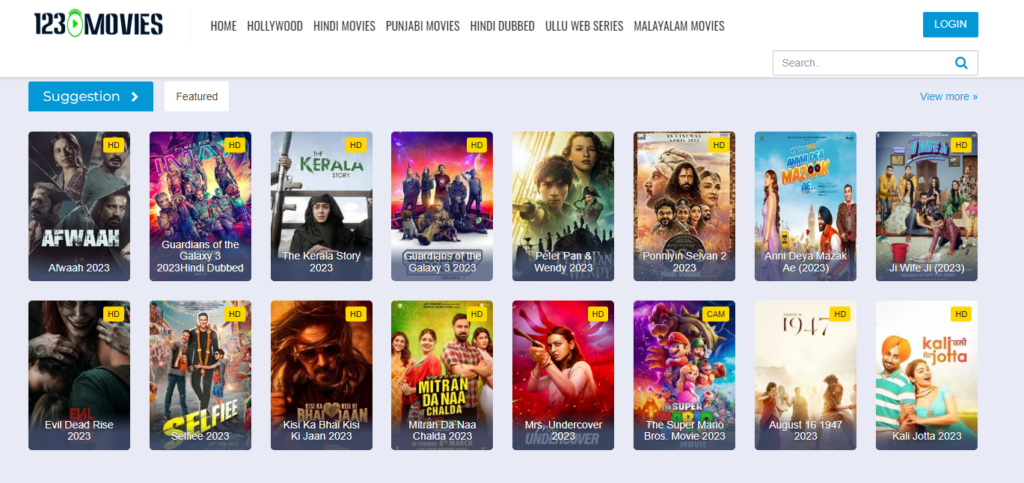This screenshot has height=483, width=1024.
Task: Open the Featured tab
Action: 197,97
